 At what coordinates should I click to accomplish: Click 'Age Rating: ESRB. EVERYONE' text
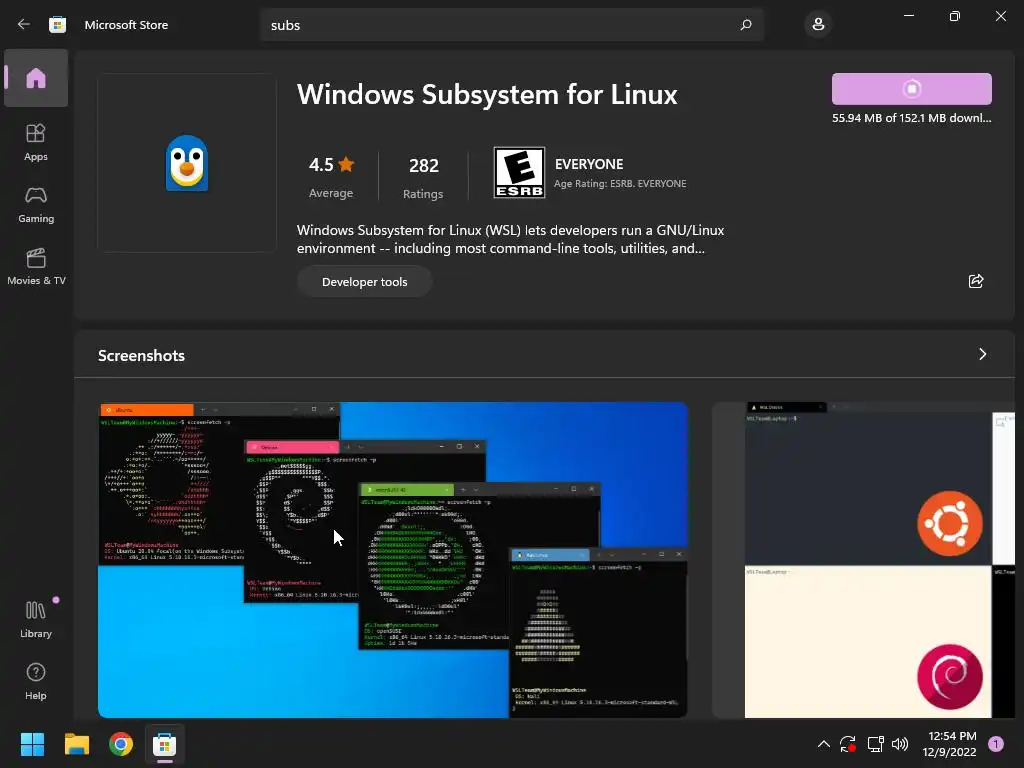620,184
